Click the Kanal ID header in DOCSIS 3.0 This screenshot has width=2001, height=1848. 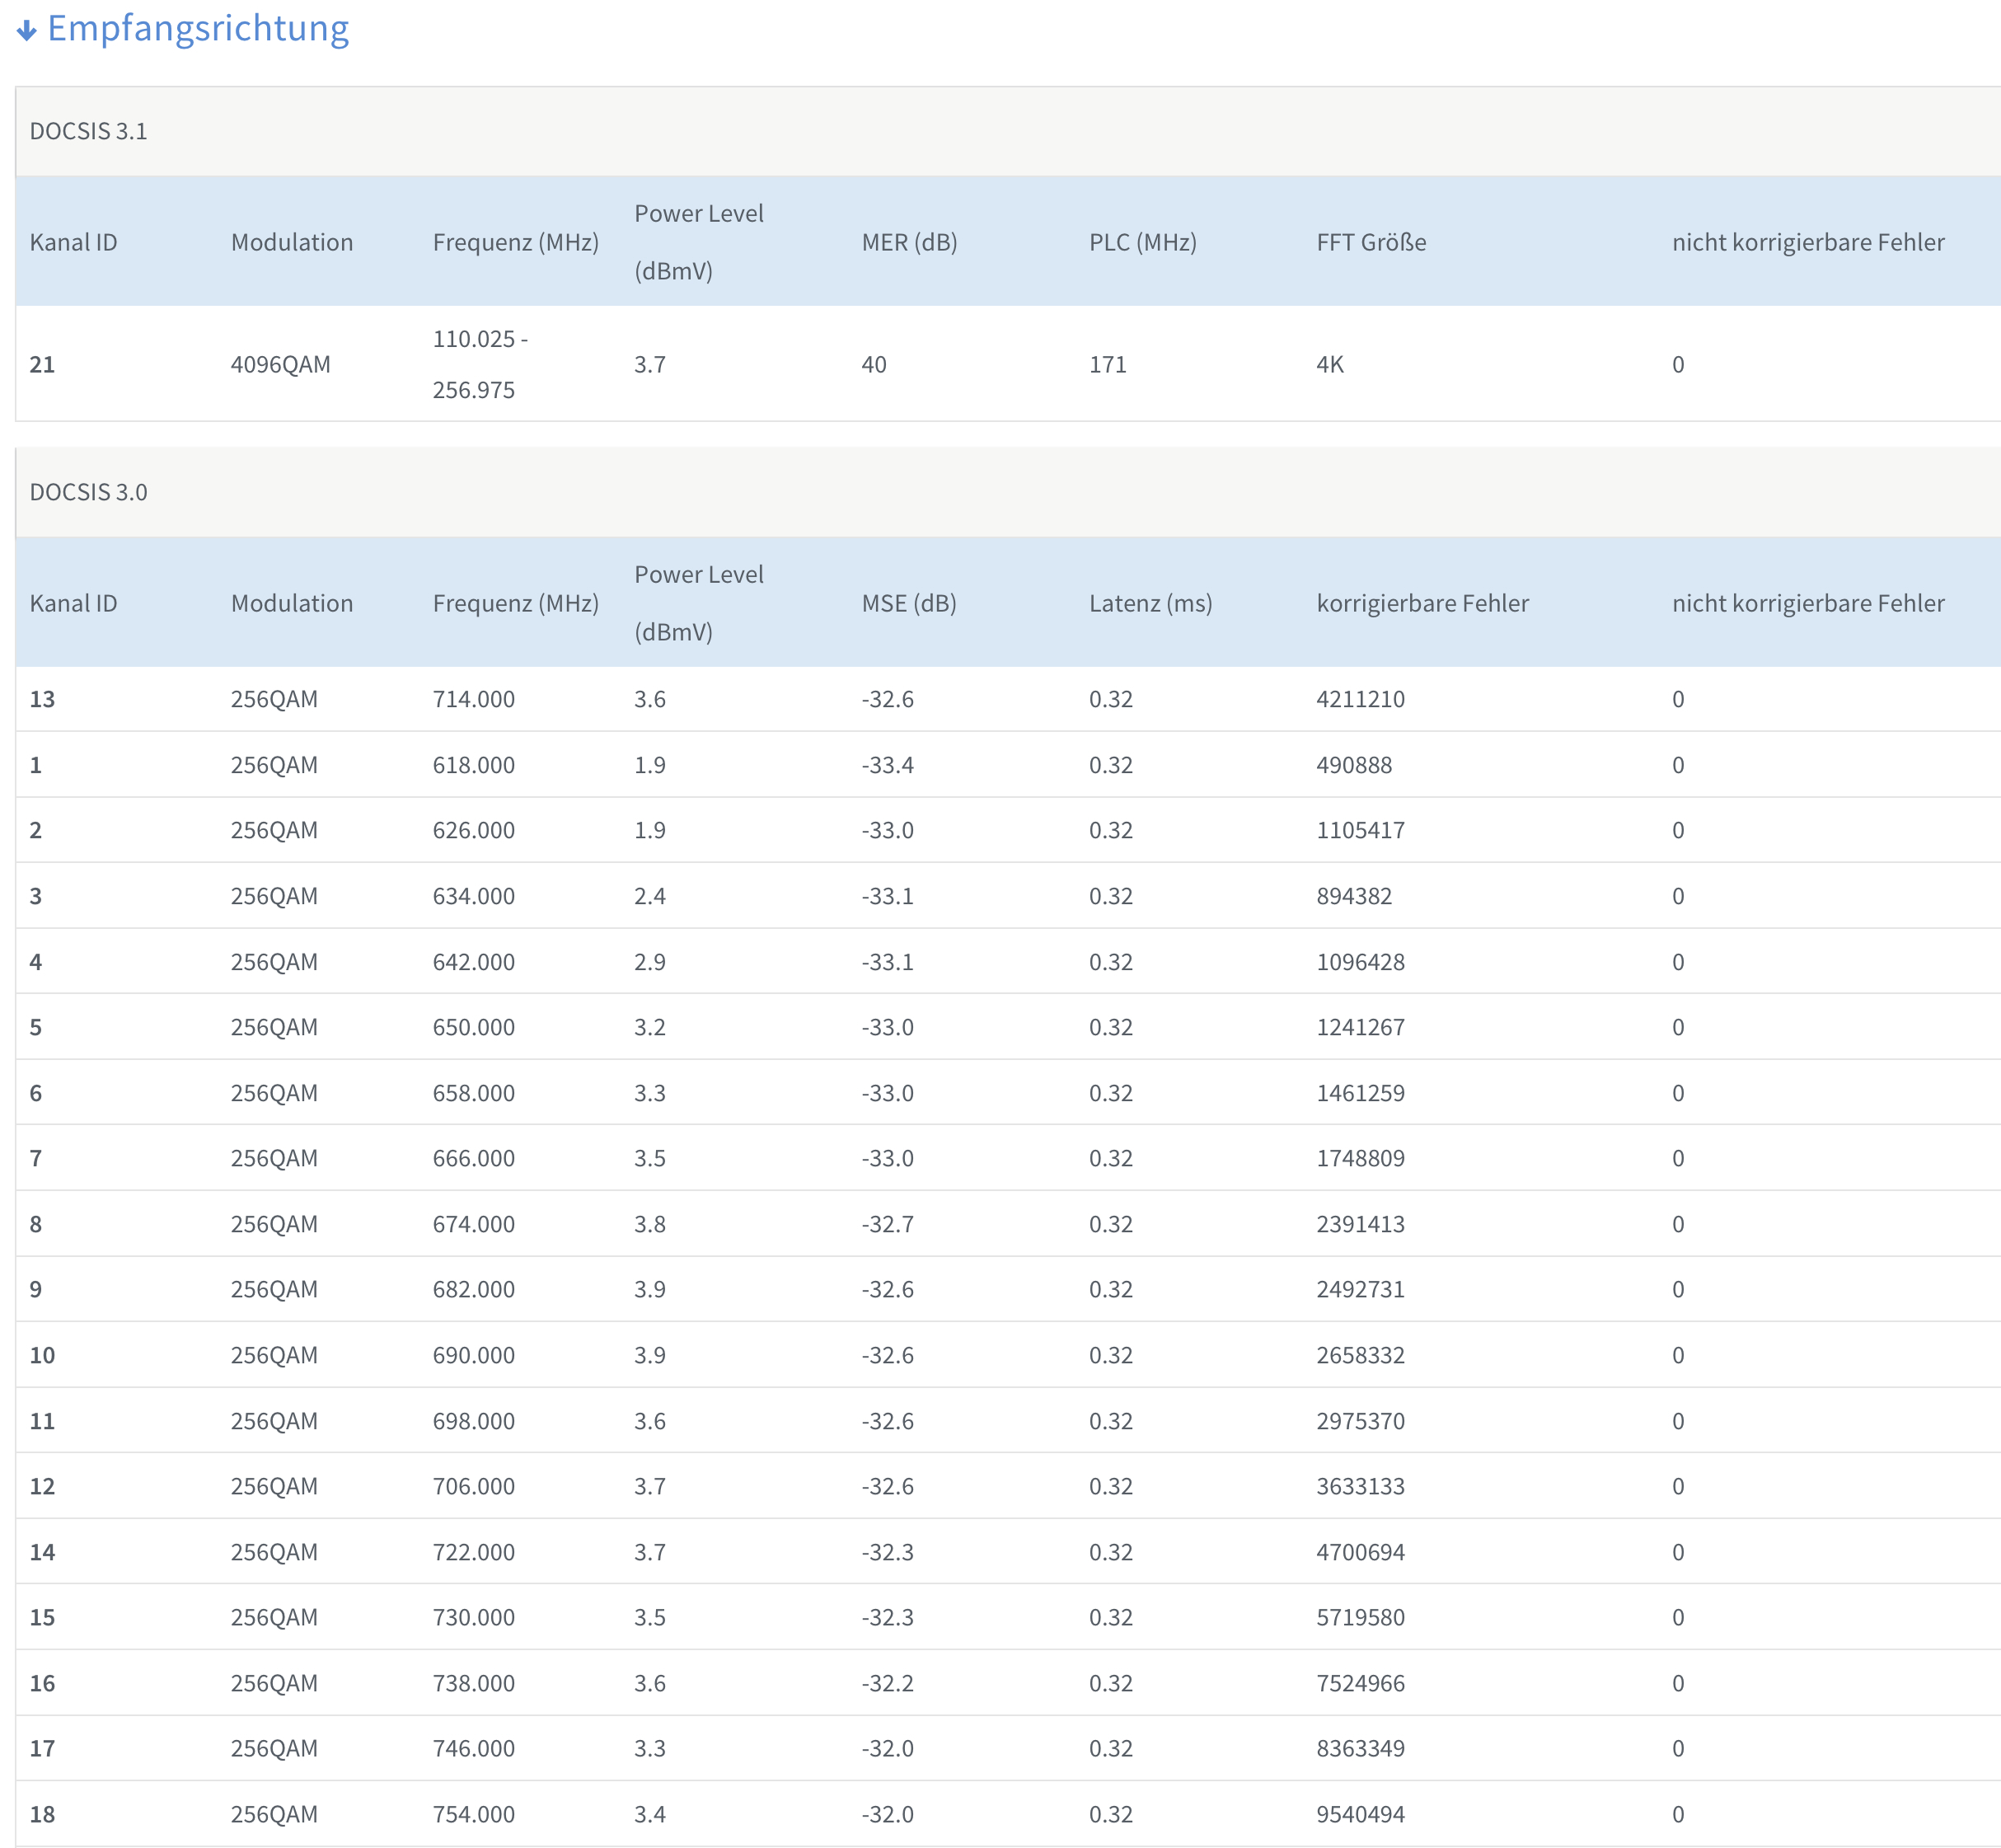click(73, 603)
